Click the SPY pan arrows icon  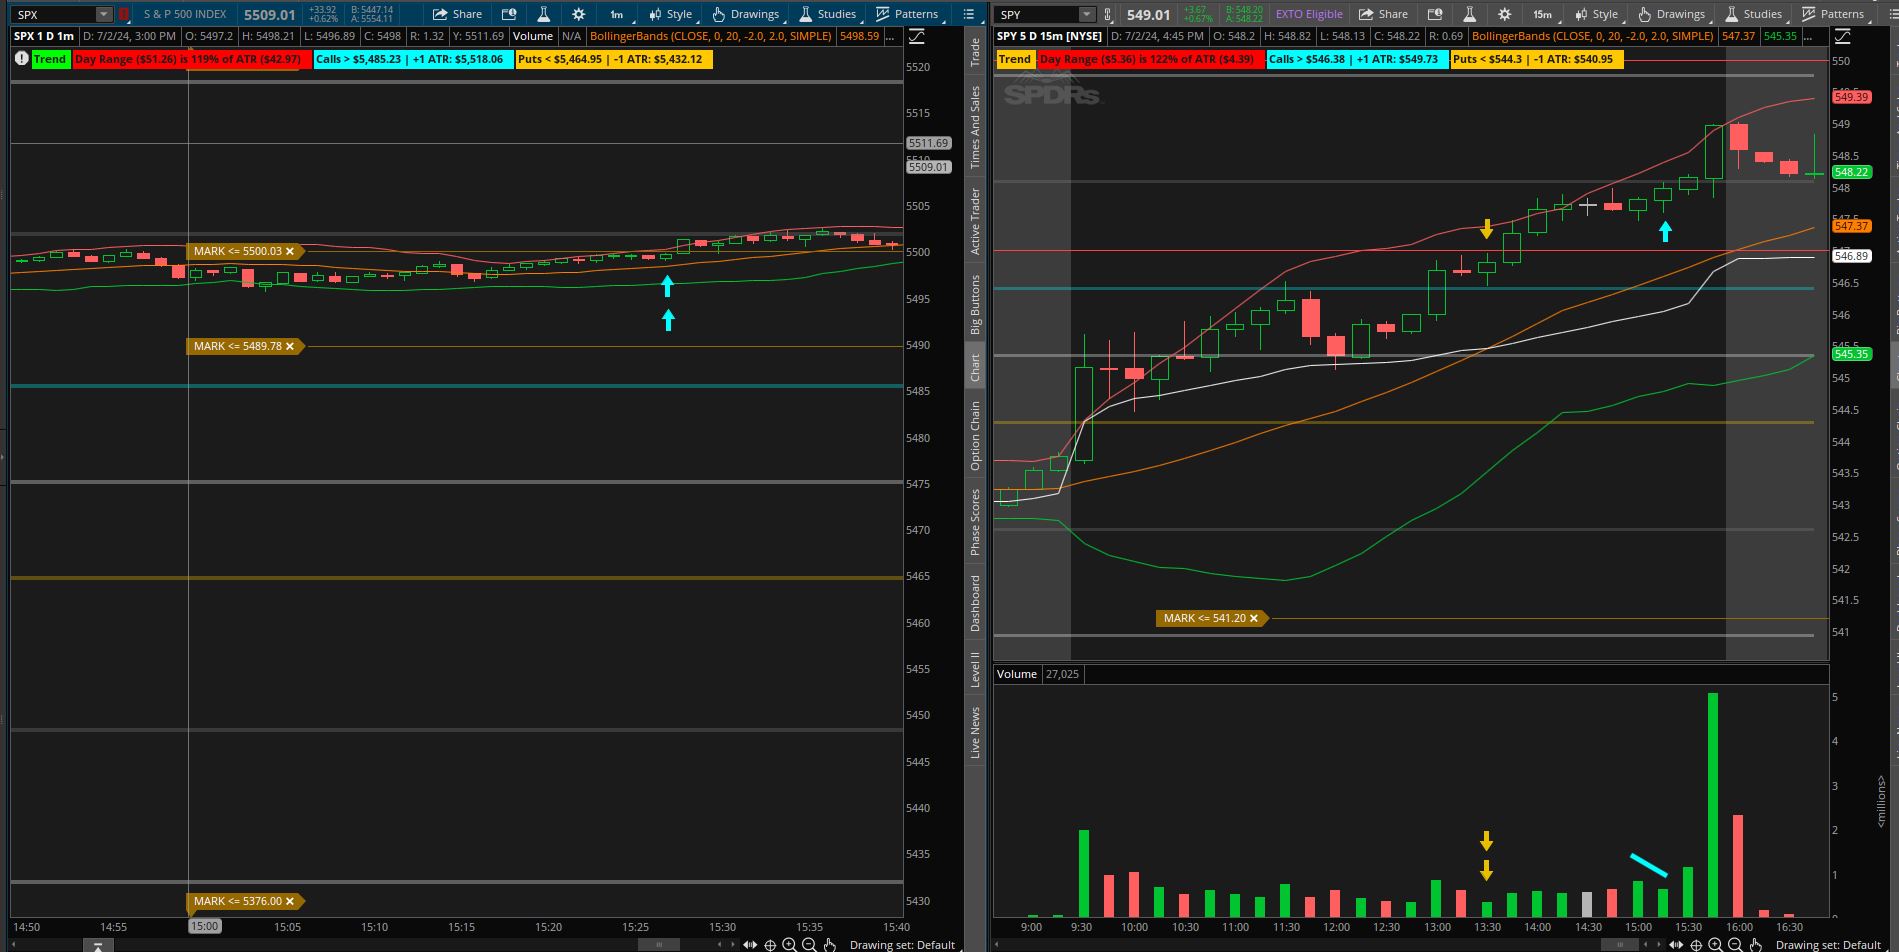1676,945
